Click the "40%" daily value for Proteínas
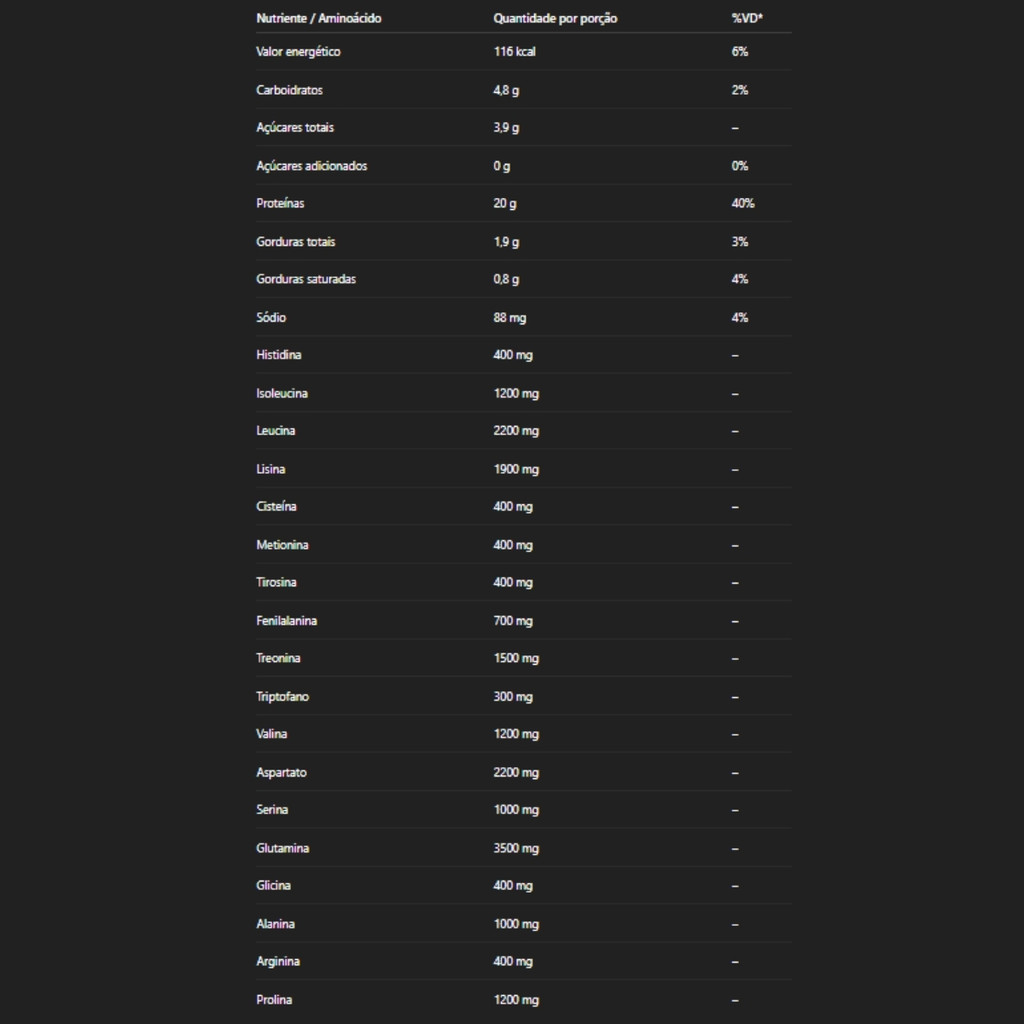 pos(743,203)
